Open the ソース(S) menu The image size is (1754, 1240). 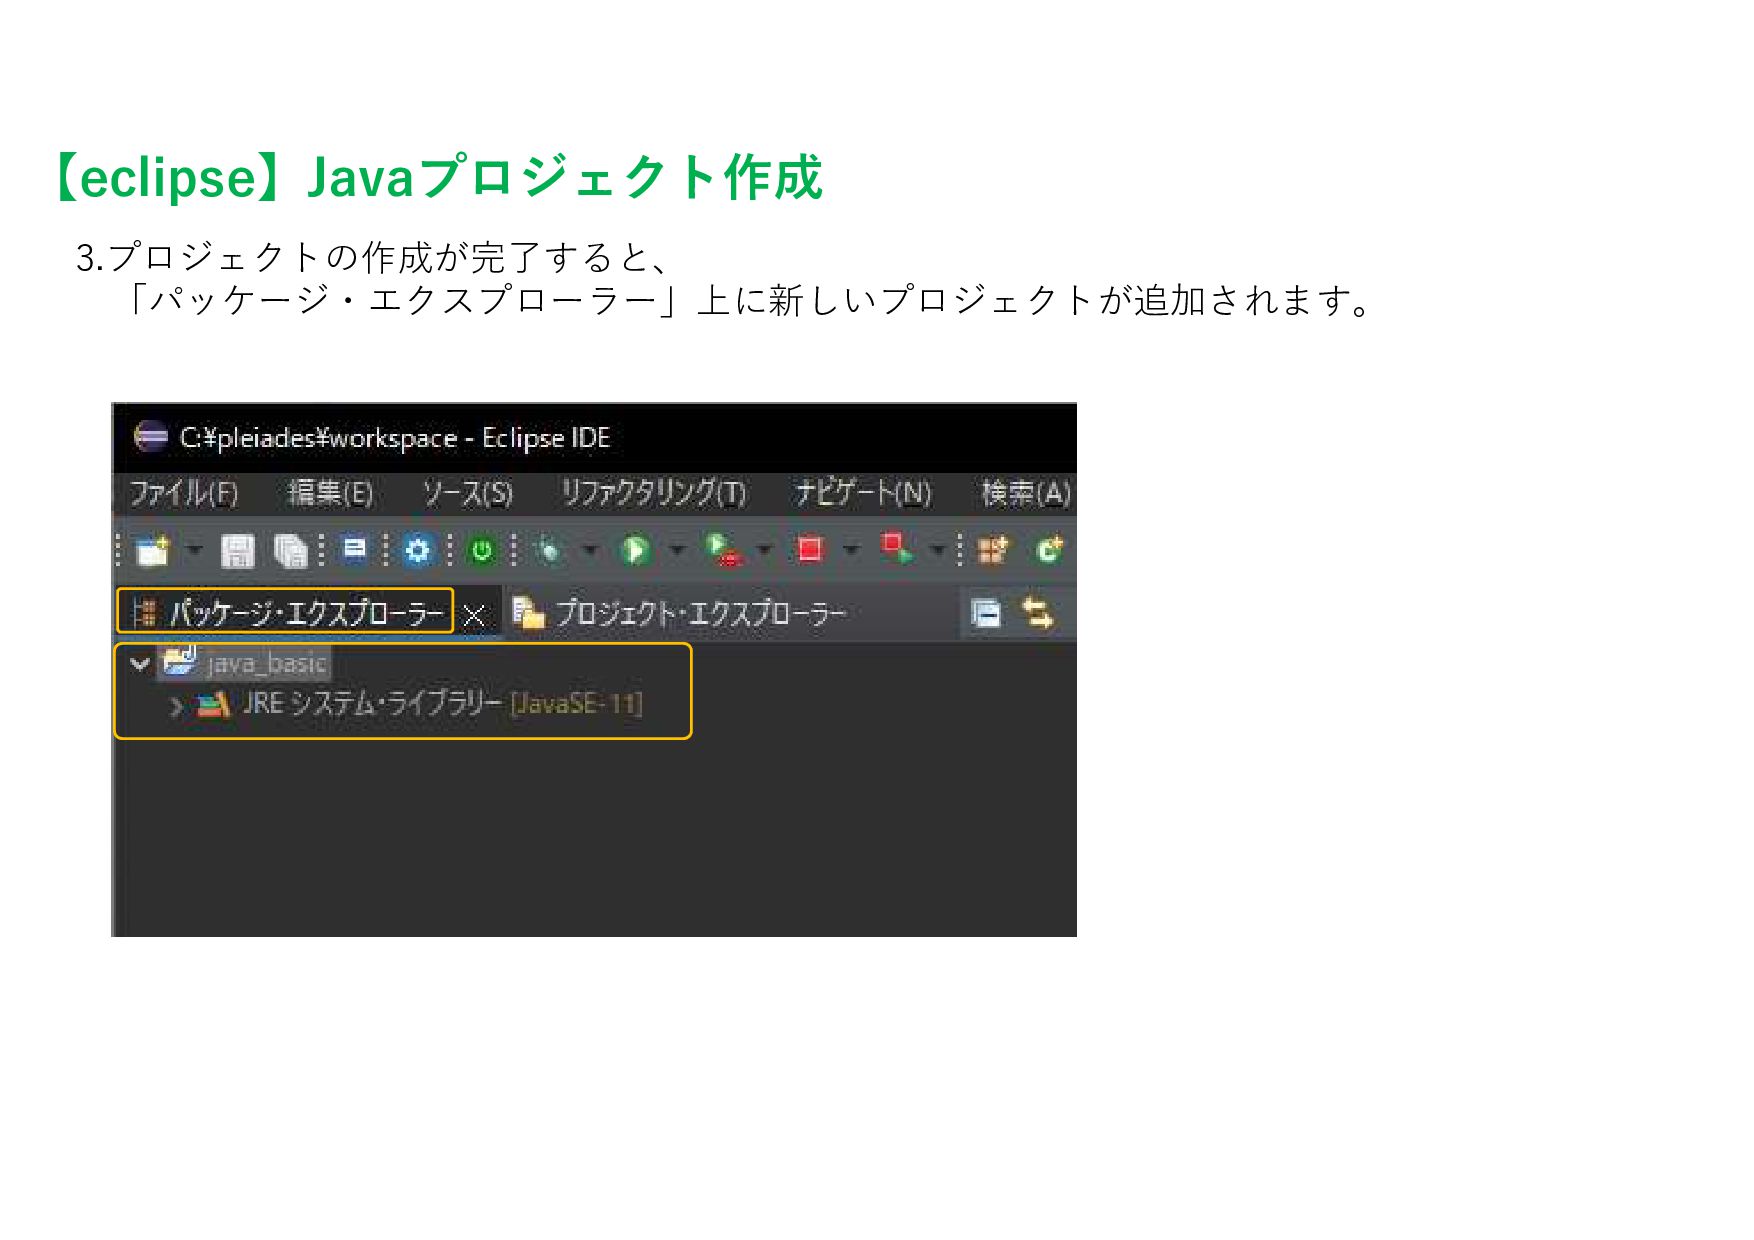point(467,493)
